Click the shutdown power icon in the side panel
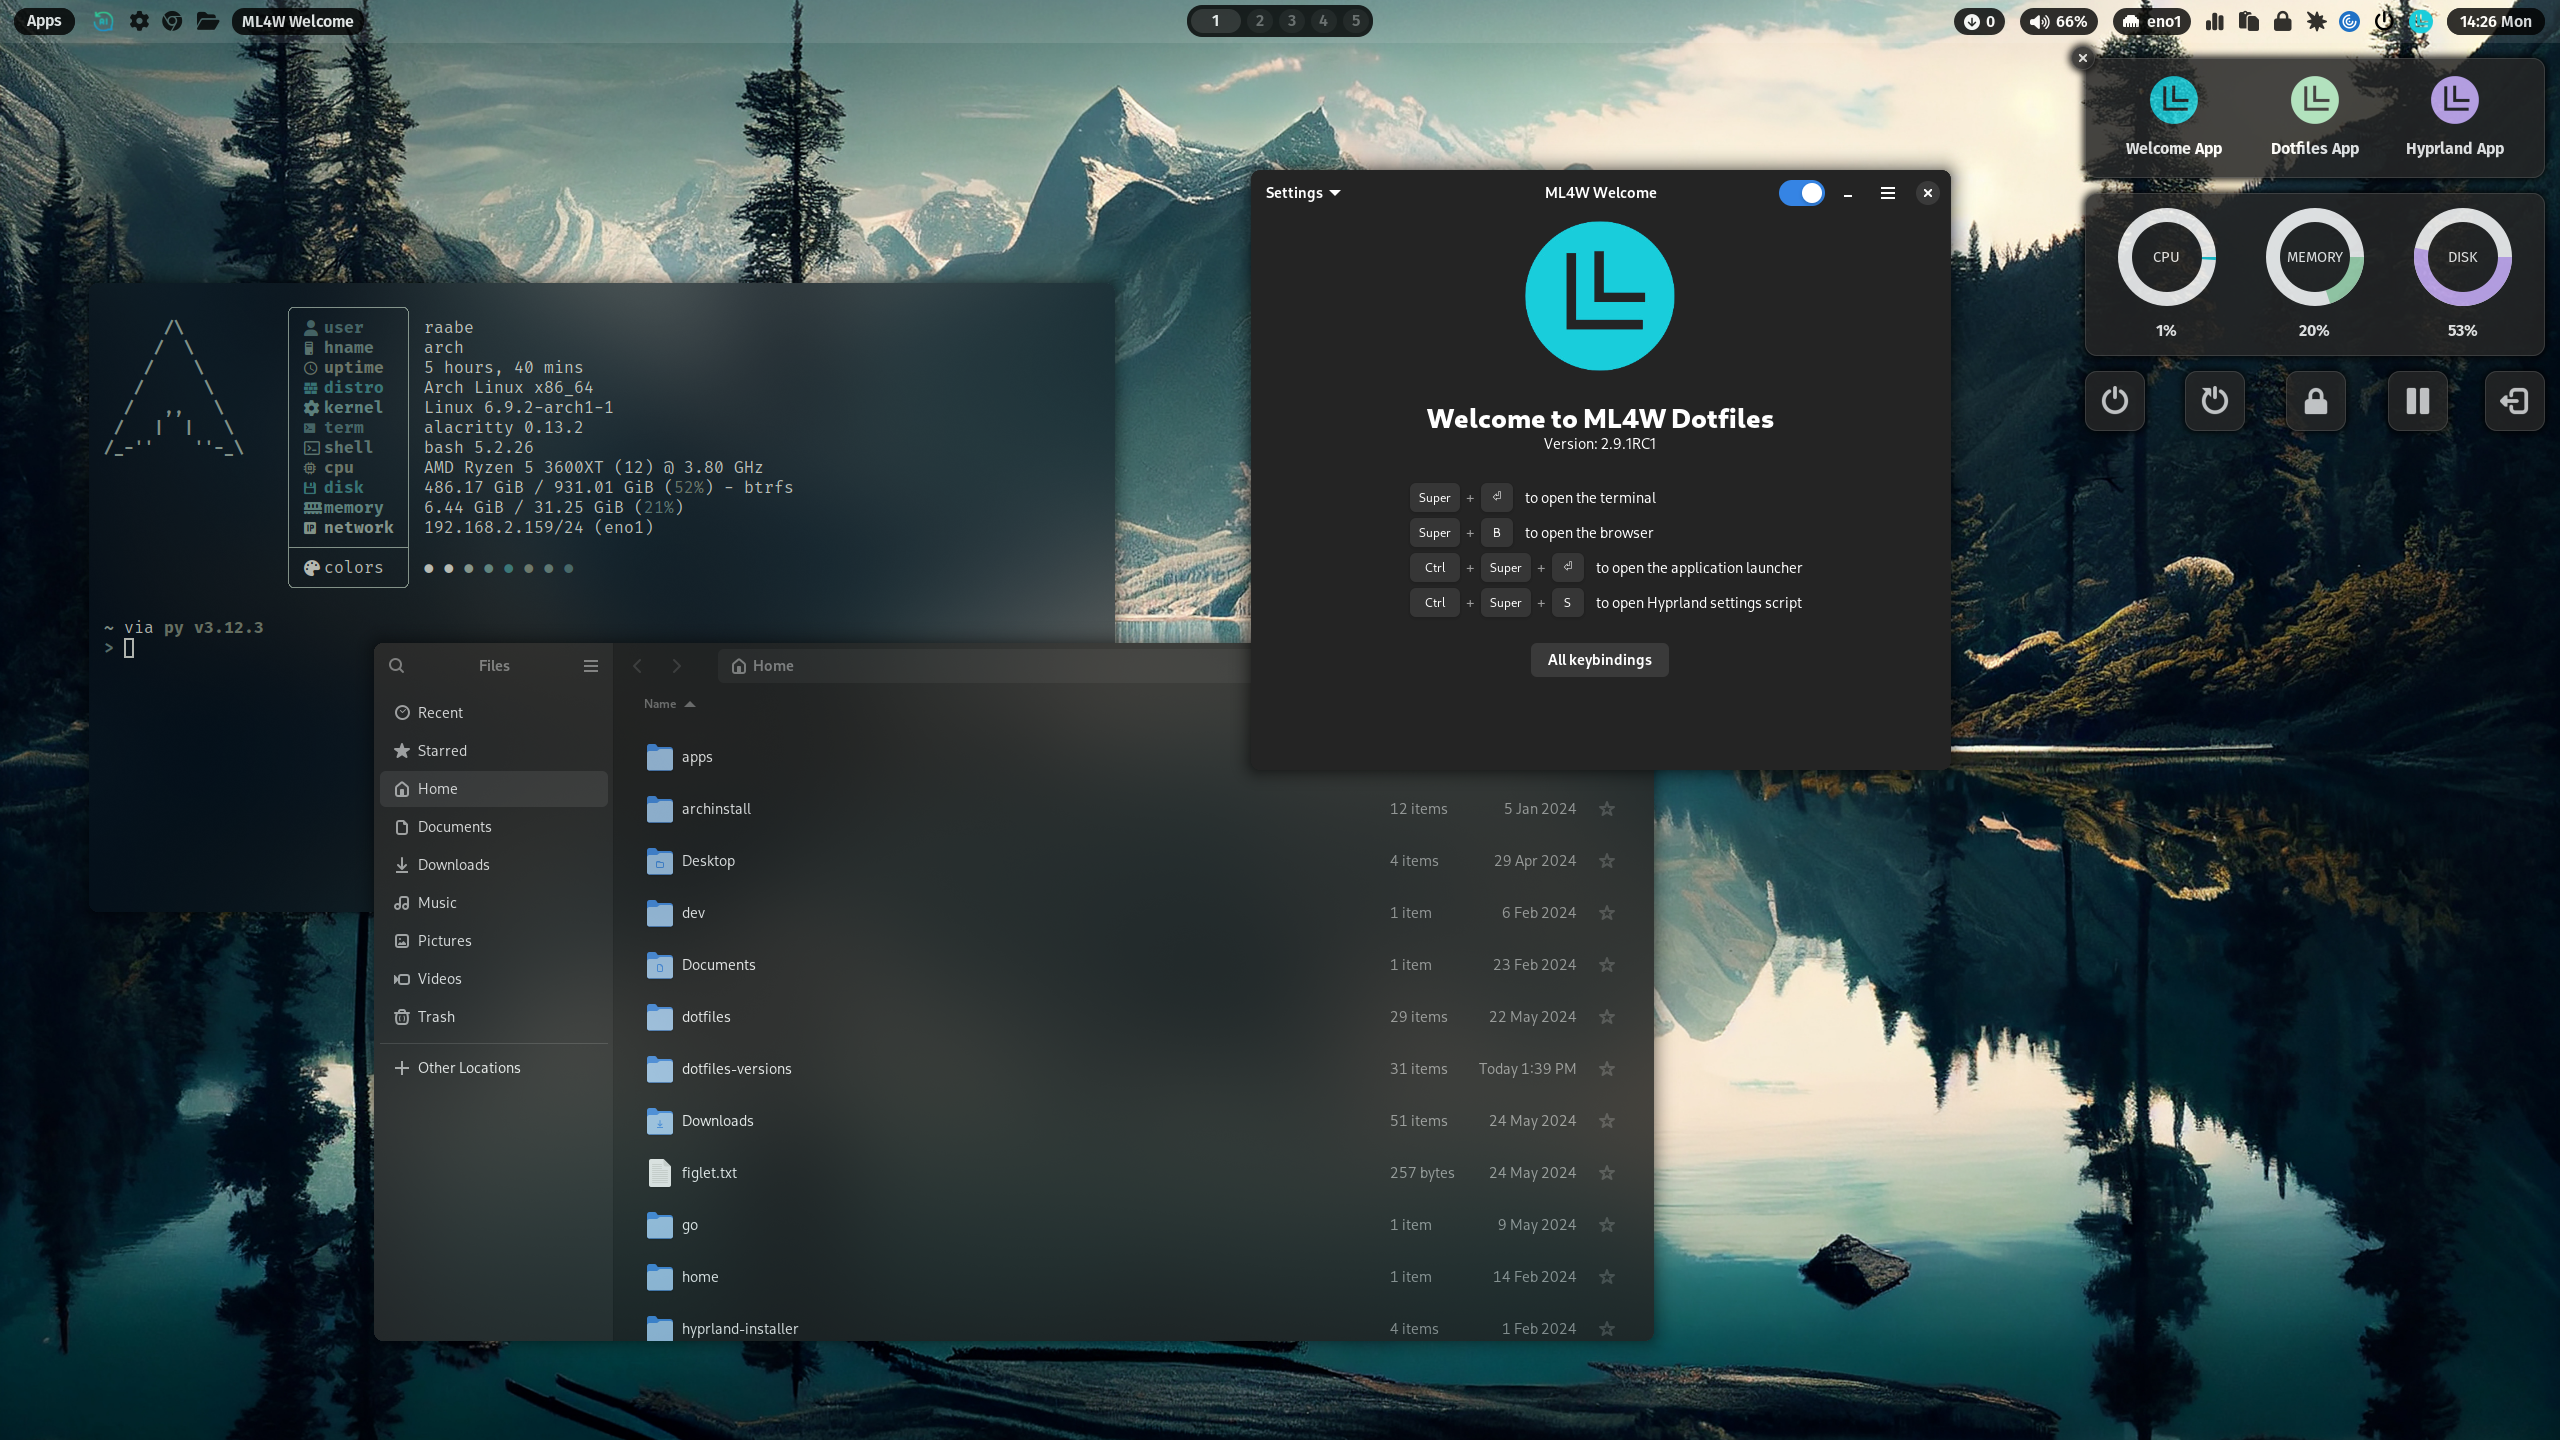The width and height of the screenshot is (2560, 1440). coord(2115,400)
